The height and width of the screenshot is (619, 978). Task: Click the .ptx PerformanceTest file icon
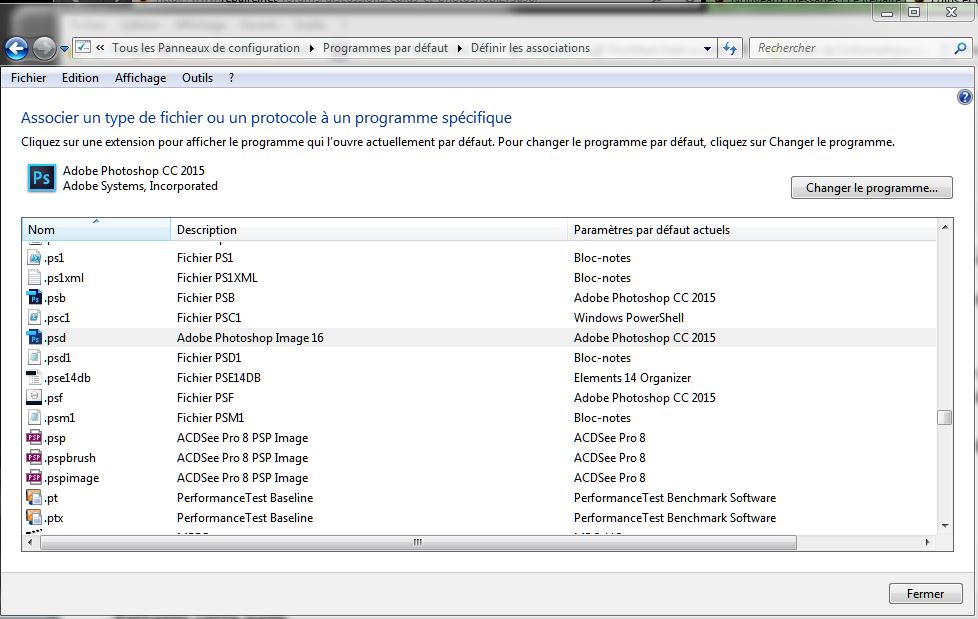(34, 517)
